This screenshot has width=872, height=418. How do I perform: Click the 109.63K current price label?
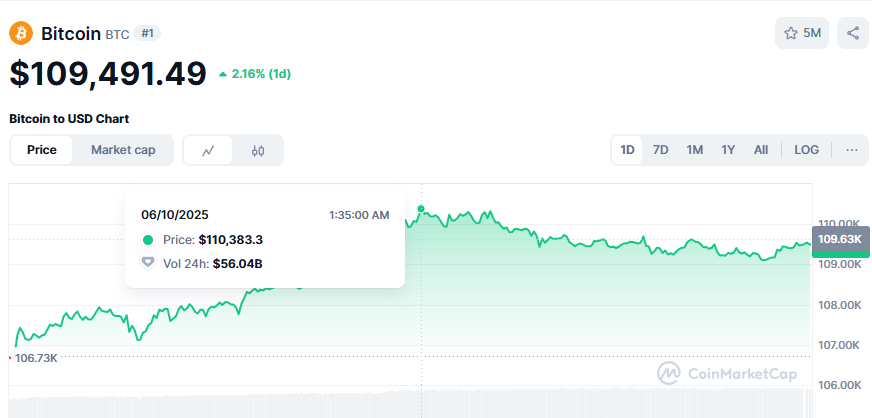pos(839,240)
